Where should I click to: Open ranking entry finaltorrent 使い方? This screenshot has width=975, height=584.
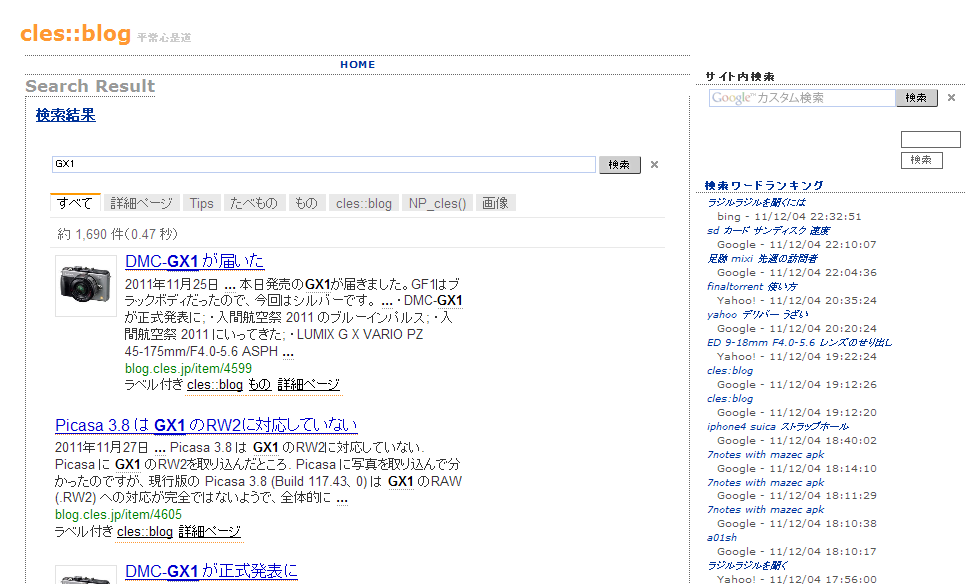coord(752,287)
